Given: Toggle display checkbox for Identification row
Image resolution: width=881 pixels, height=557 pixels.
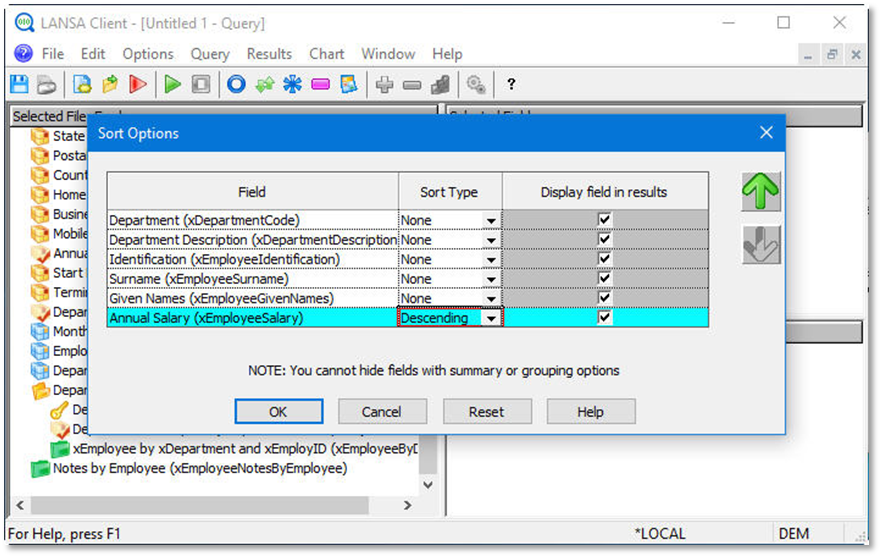Looking at the screenshot, I should 605,259.
